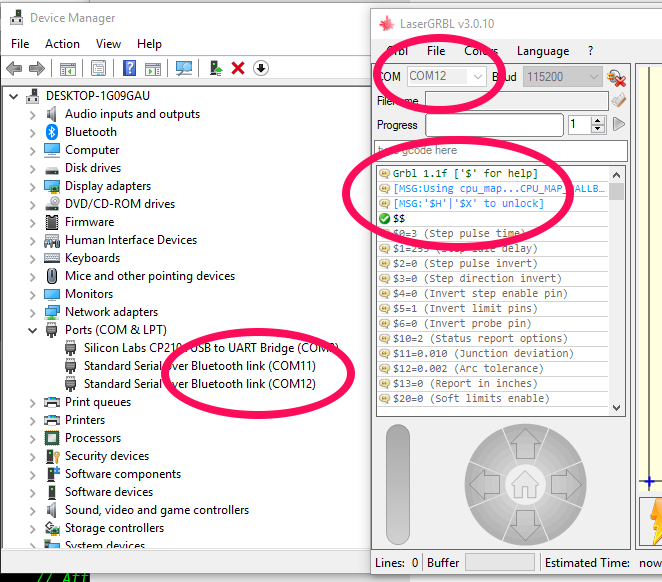Viewport: 662px width, 582px height.
Task: Increase the run count with the up stepper
Action: (598, 121)
